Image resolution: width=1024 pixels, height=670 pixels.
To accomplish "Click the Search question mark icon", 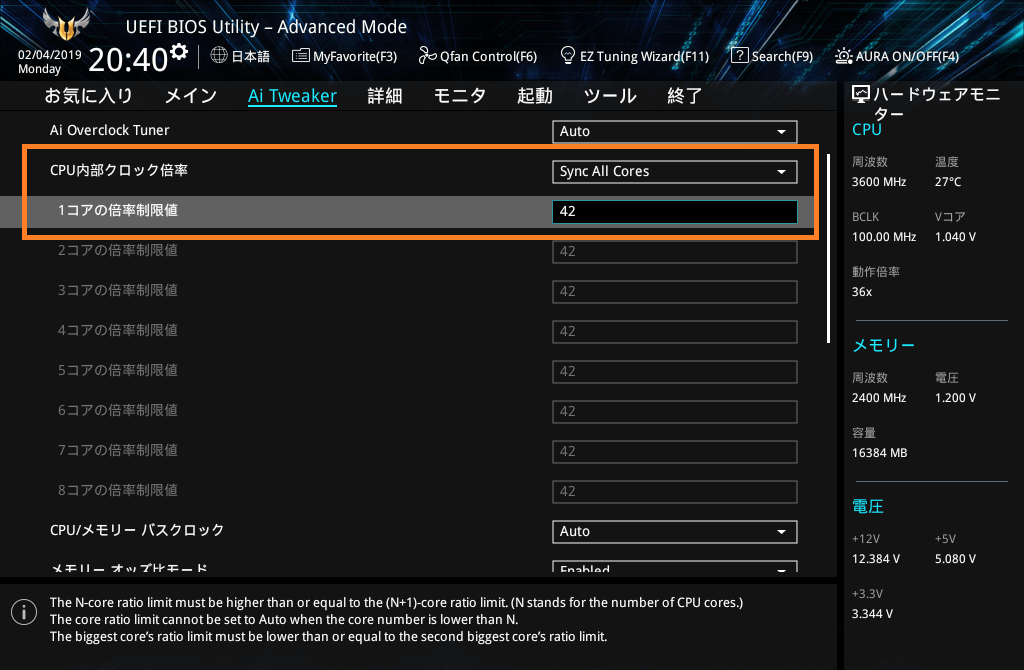I will tap(739, 56).
